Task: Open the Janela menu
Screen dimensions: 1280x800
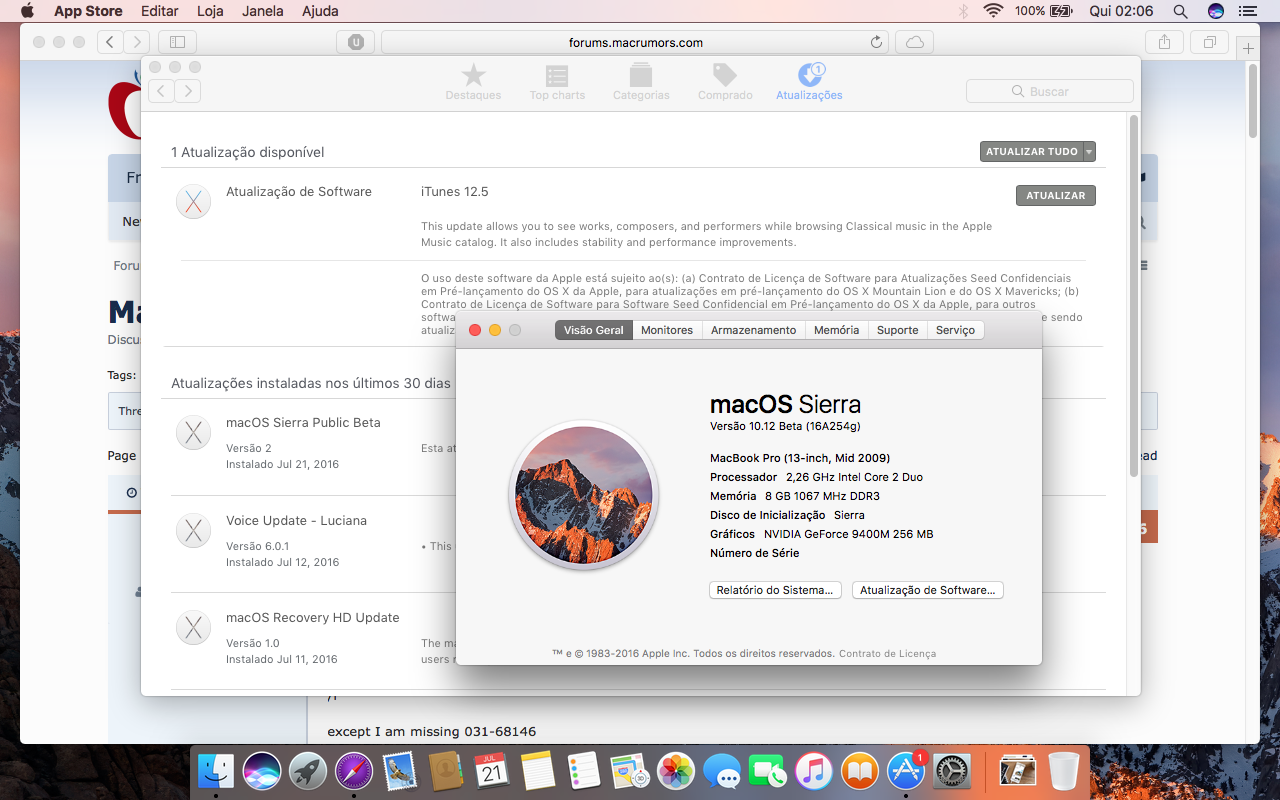Action: 262,11
